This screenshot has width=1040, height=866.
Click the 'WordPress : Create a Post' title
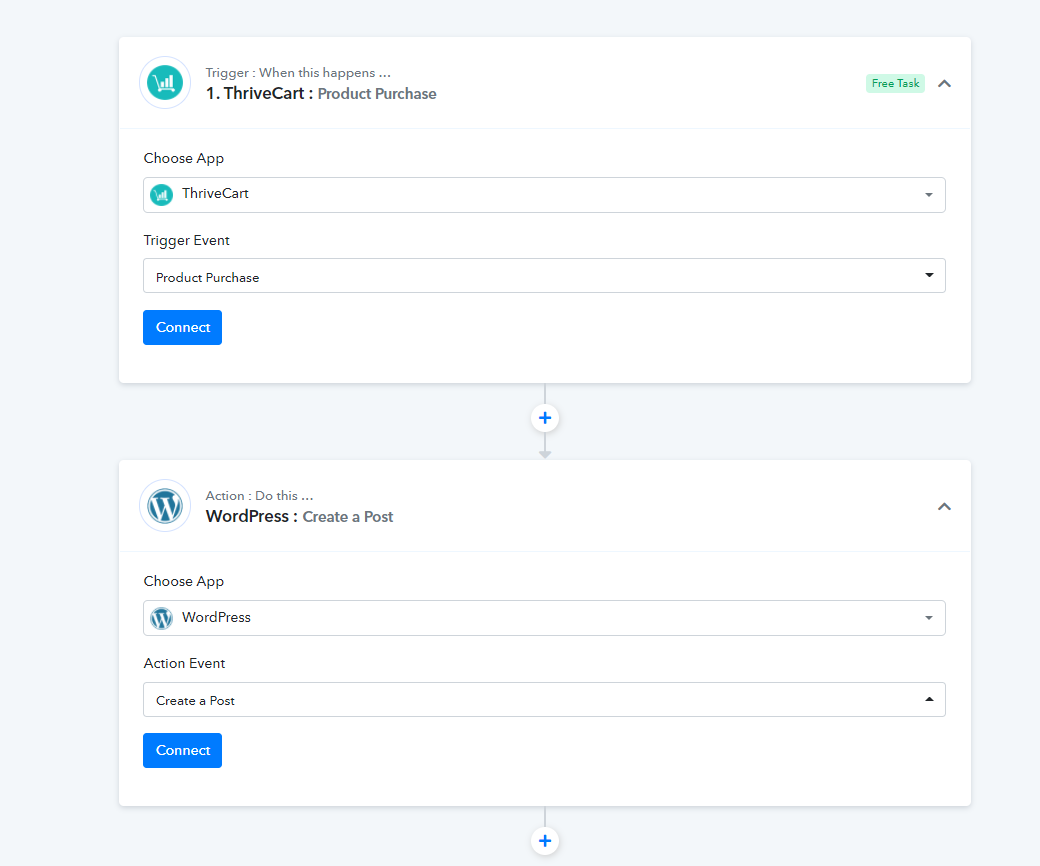[299, 517]
